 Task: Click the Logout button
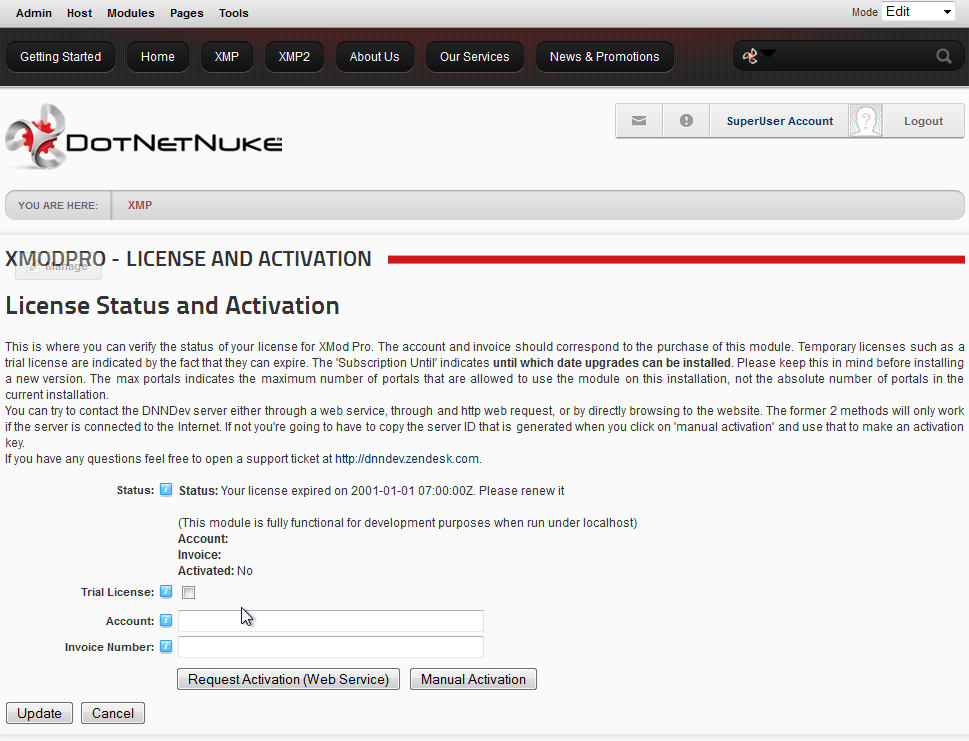(x=923, y=121)
